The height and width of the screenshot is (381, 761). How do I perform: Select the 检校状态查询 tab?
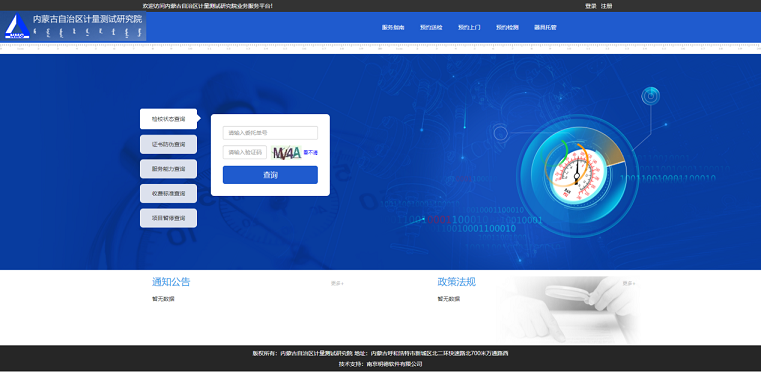coord(168,119)
